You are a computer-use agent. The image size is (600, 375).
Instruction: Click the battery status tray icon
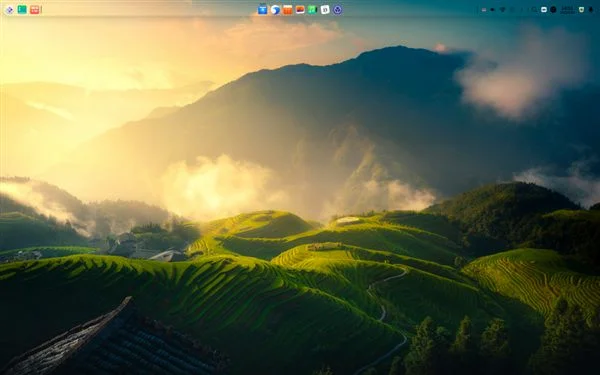pos(492,10)
